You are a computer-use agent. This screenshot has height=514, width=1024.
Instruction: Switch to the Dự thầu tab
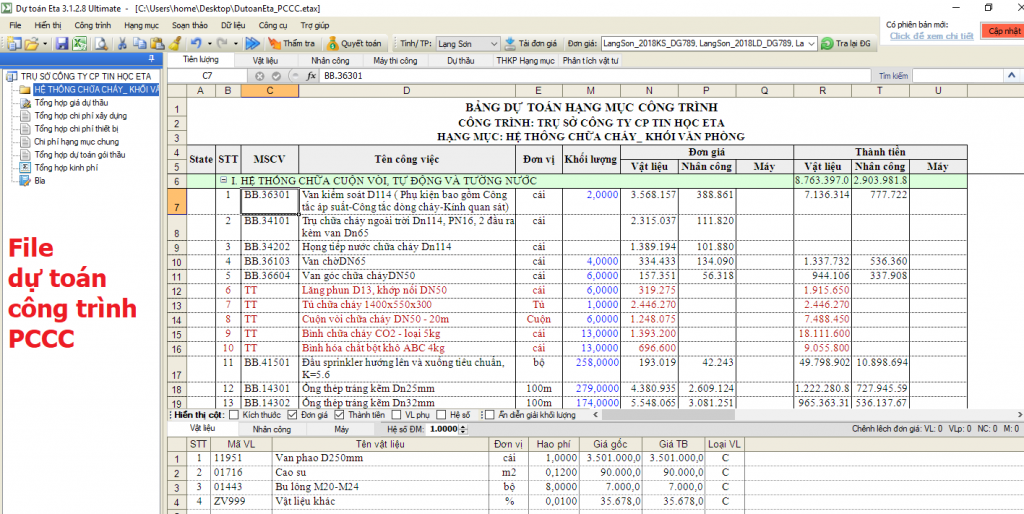(460, 61)
